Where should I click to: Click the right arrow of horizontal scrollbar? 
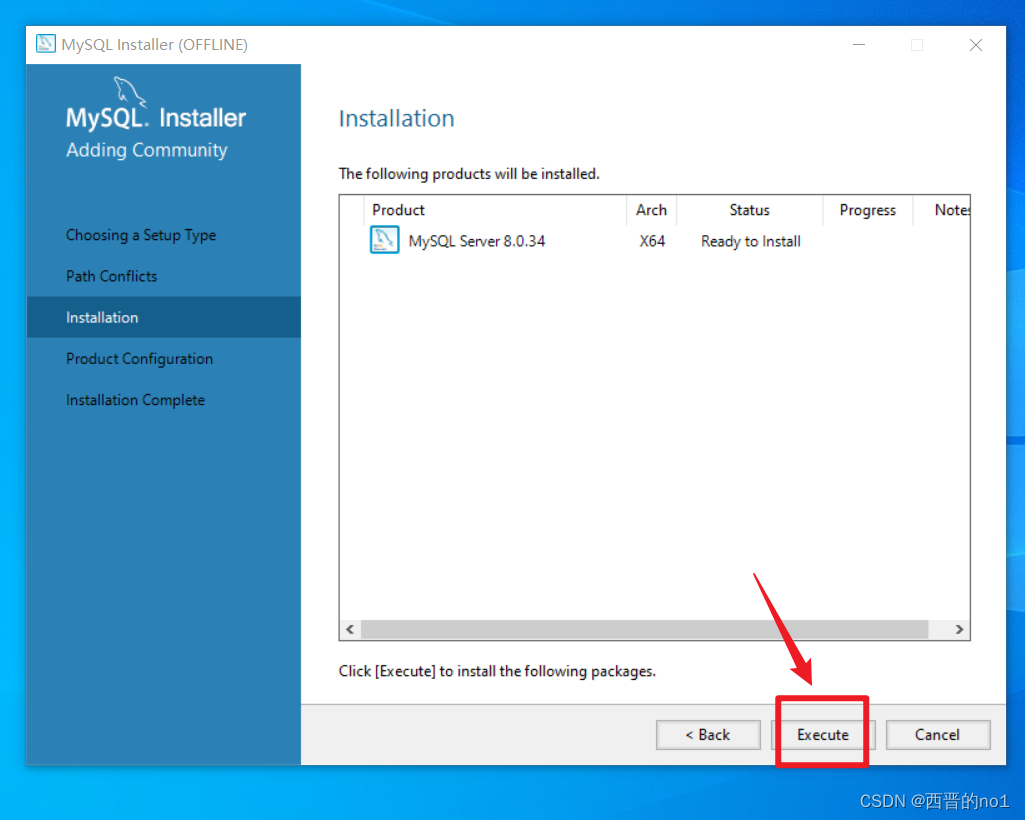point(959,629)
